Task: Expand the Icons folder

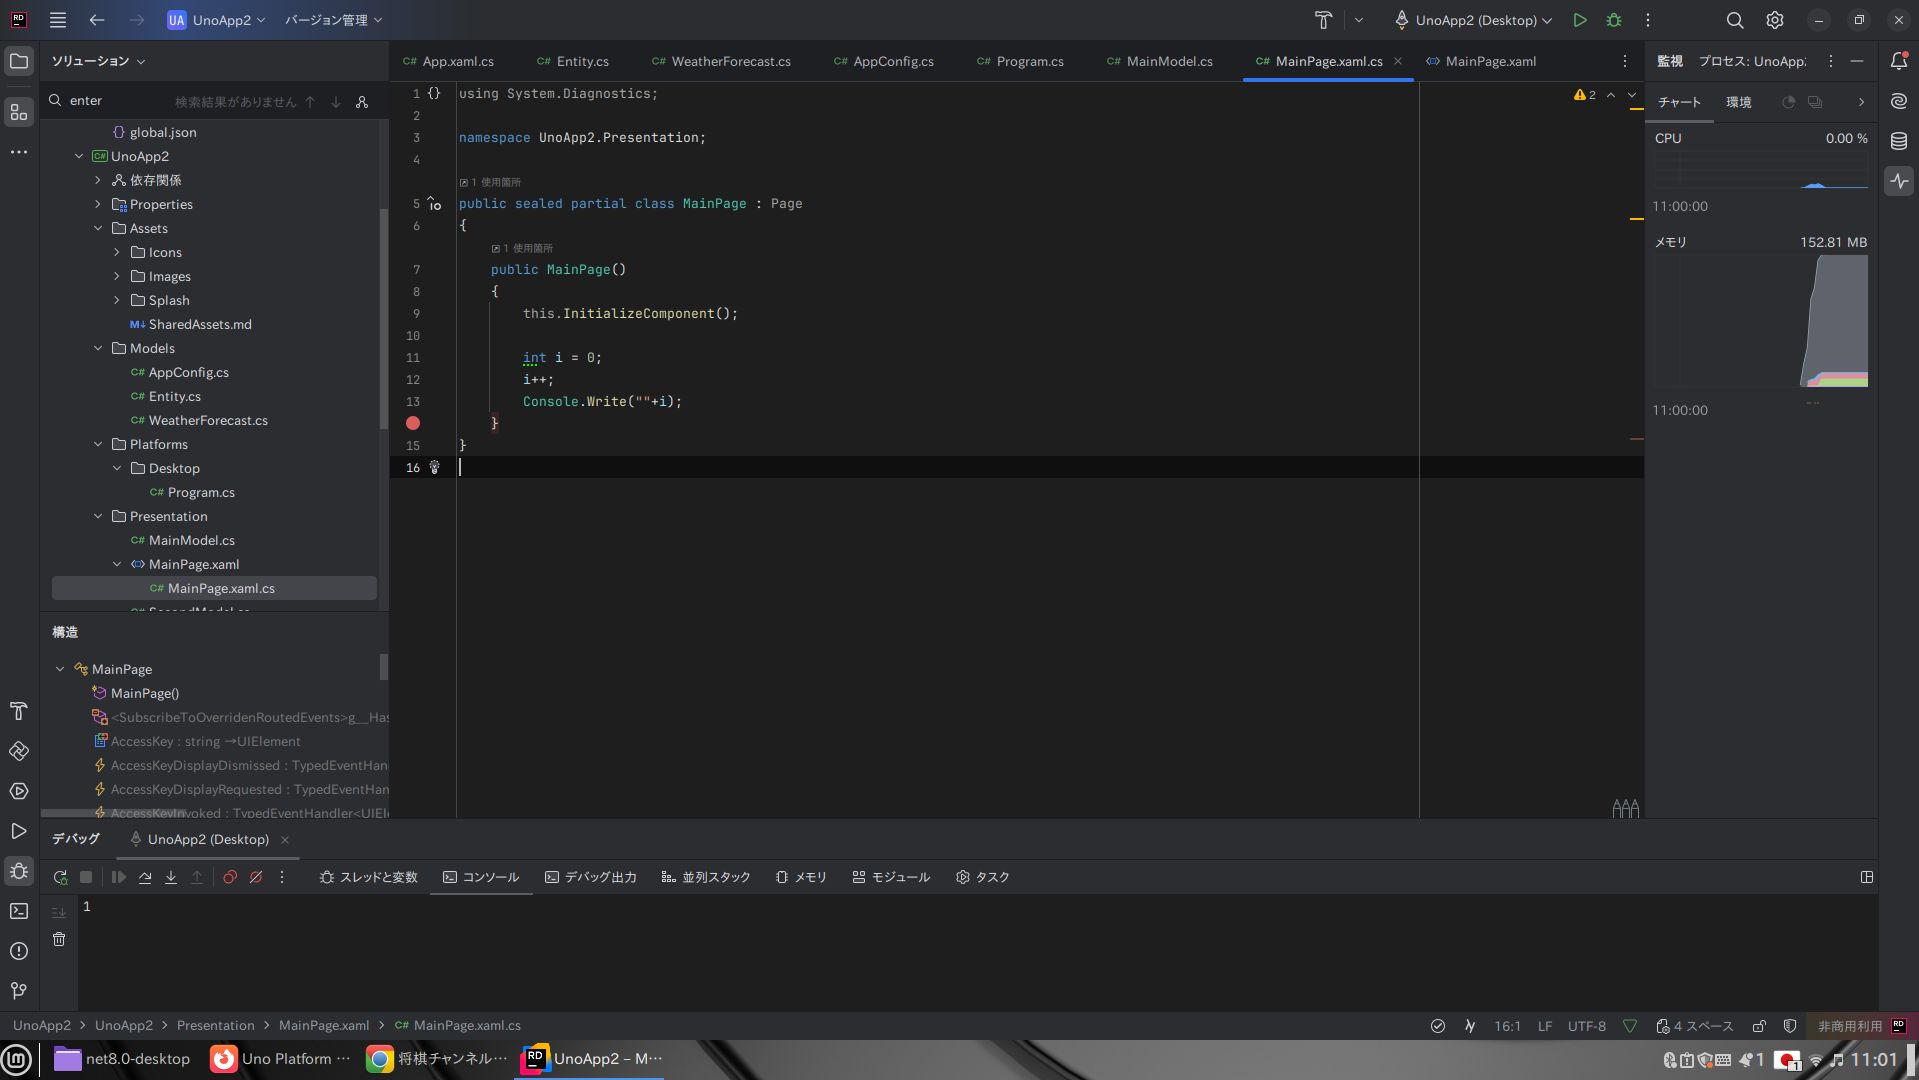Action: pos(117,252)
